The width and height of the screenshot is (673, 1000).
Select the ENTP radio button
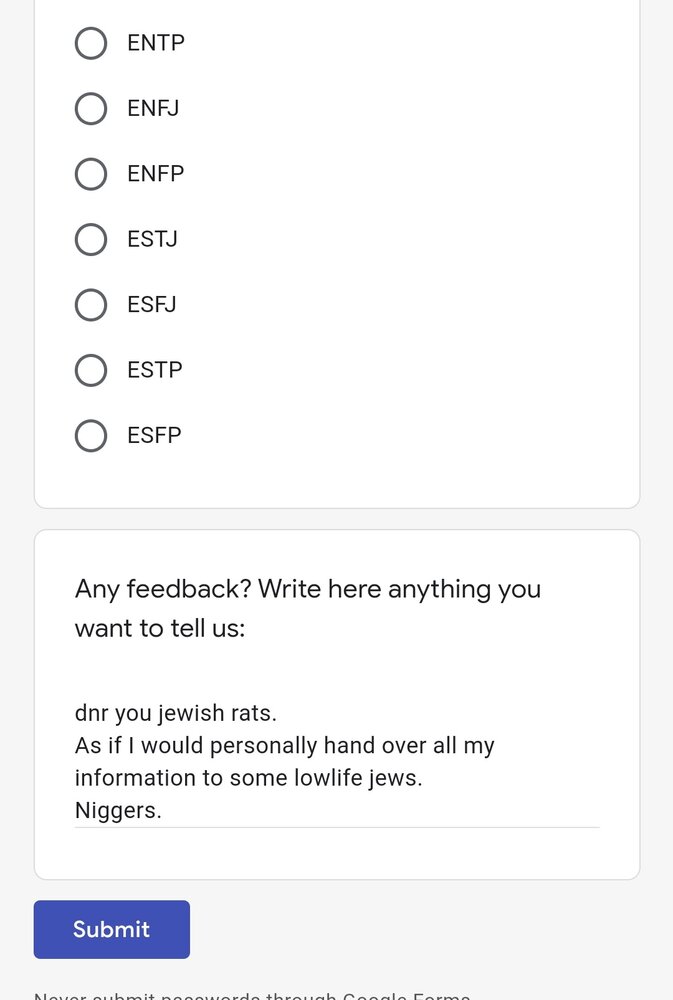91,43
